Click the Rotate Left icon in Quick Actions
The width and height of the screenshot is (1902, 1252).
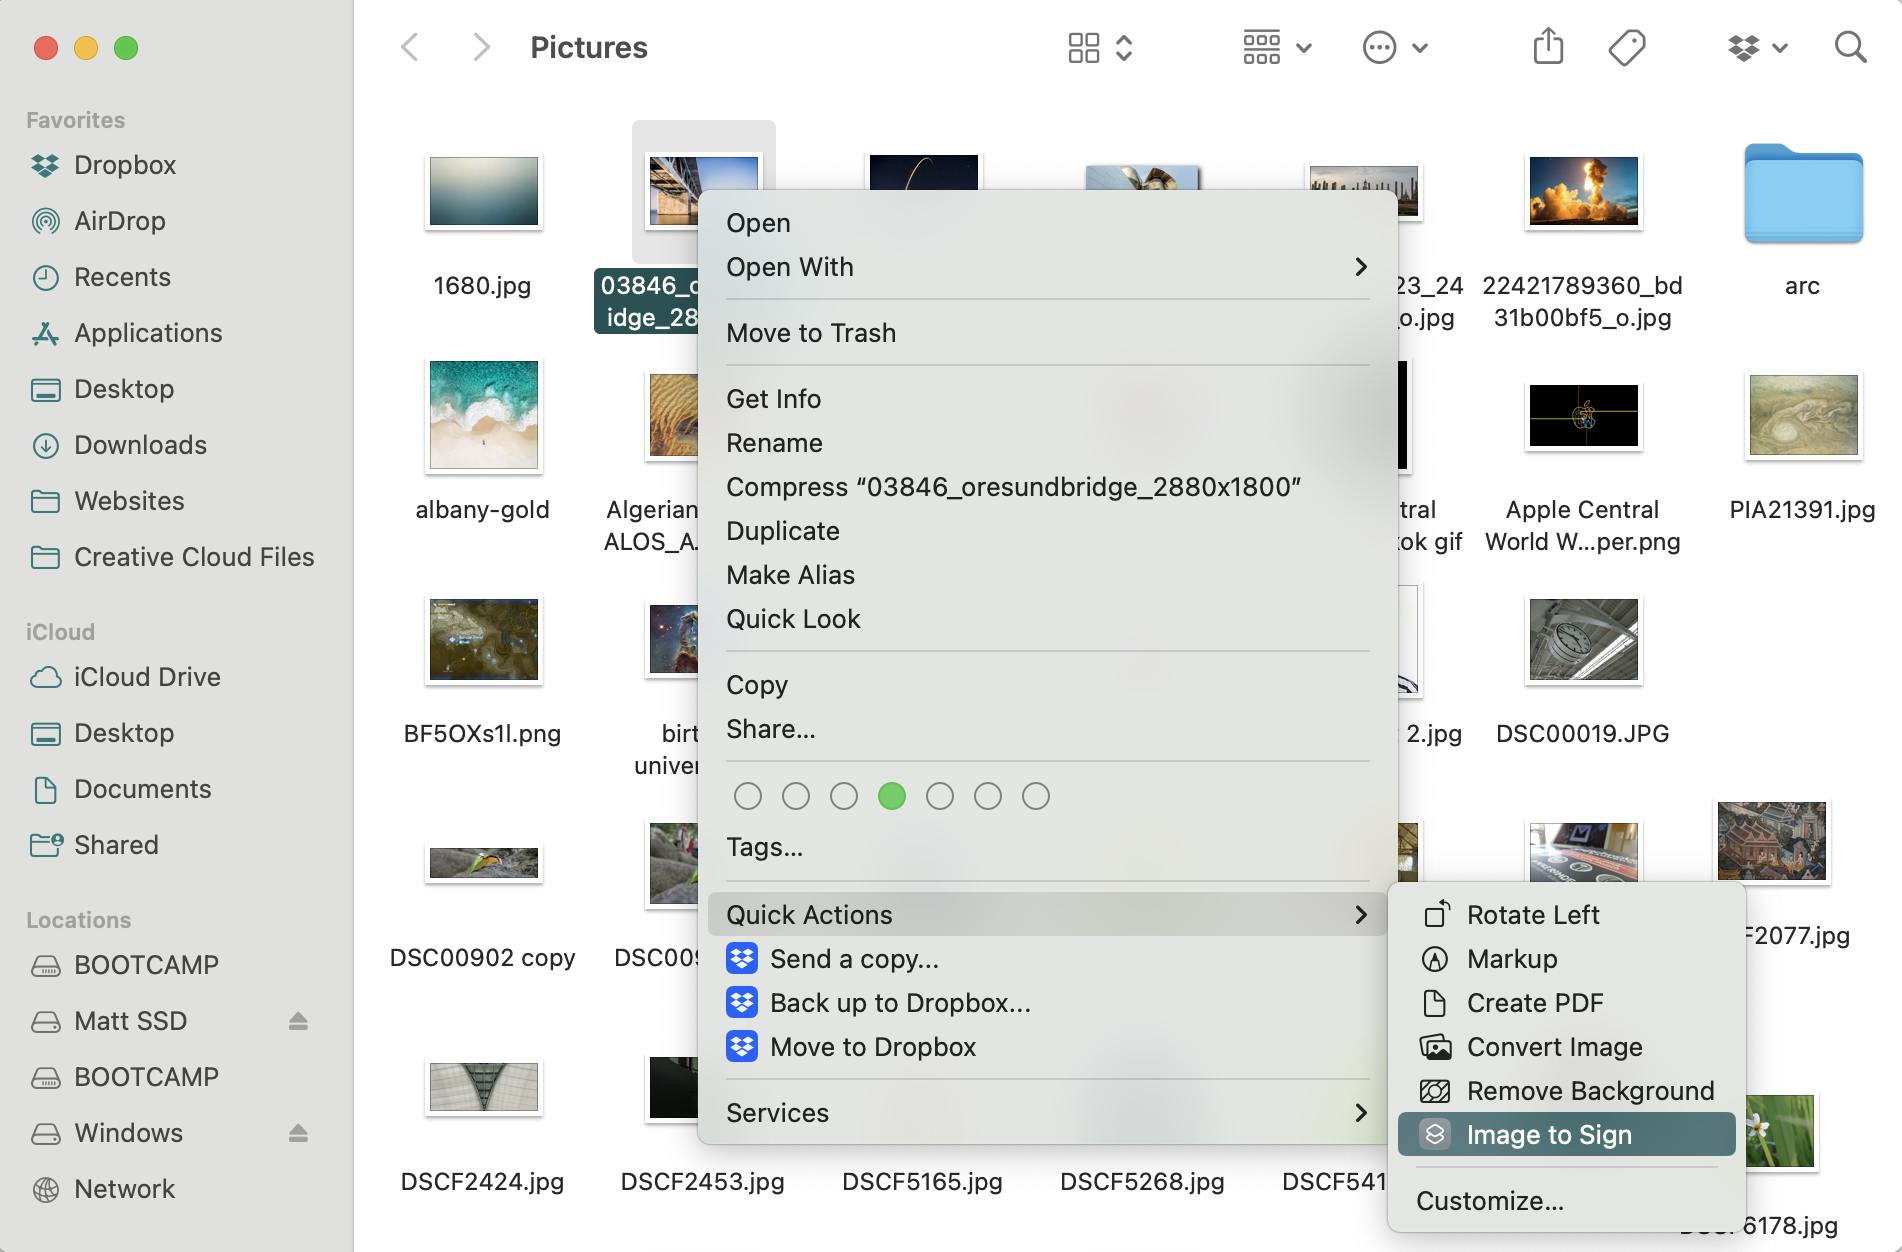click(1436, 914)
